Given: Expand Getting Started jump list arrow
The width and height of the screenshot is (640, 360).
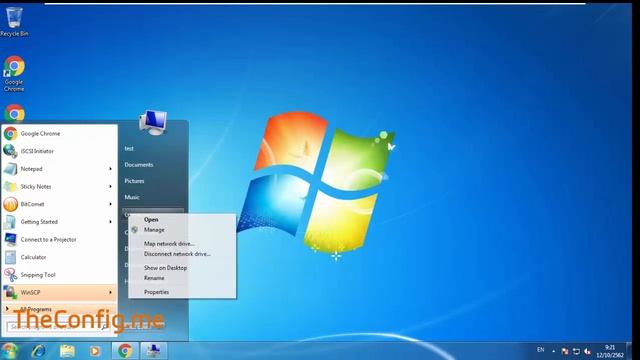Looking at the screenshot, I should 110,222.
